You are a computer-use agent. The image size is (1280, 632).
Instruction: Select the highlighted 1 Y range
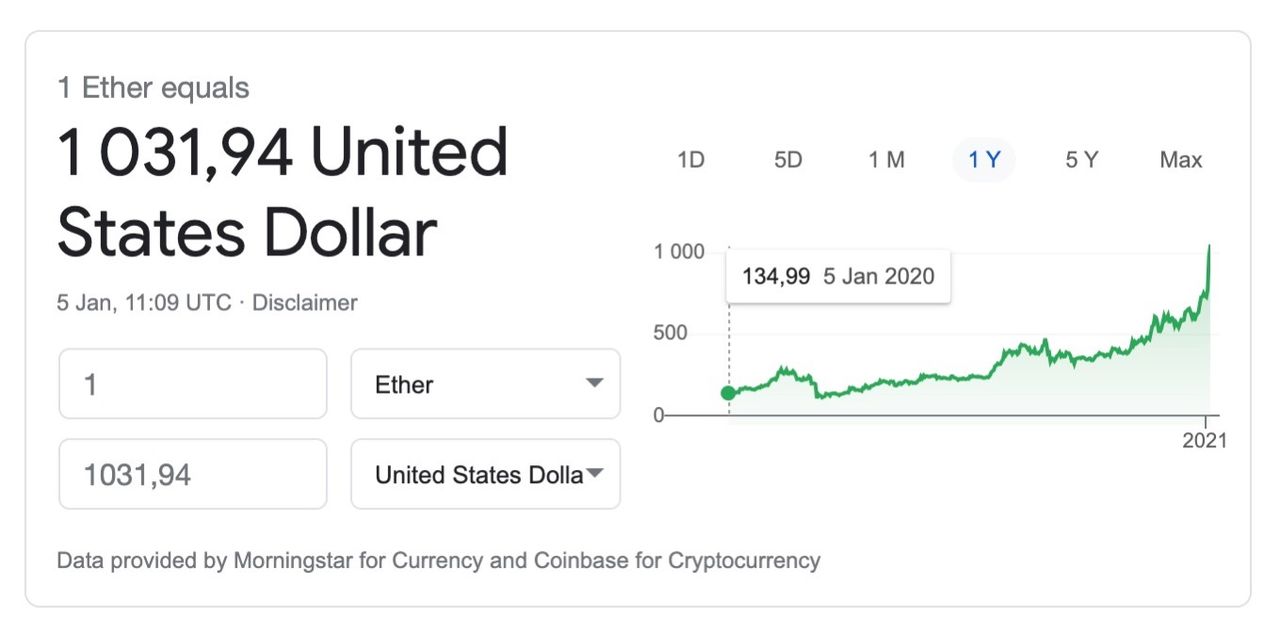click(984, 160)
